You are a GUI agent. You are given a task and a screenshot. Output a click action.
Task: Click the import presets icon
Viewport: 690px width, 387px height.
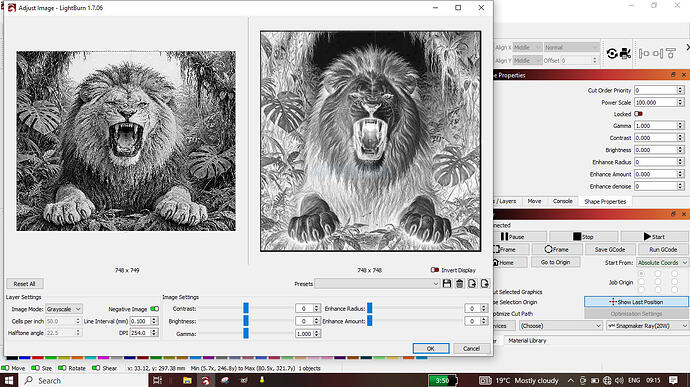(472, 284)
